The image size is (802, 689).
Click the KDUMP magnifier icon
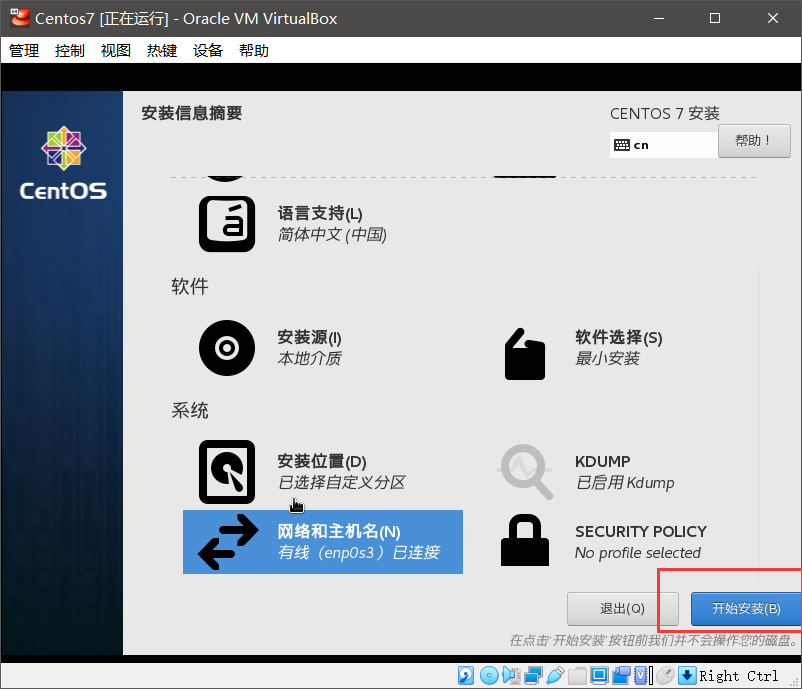[525, 472]
